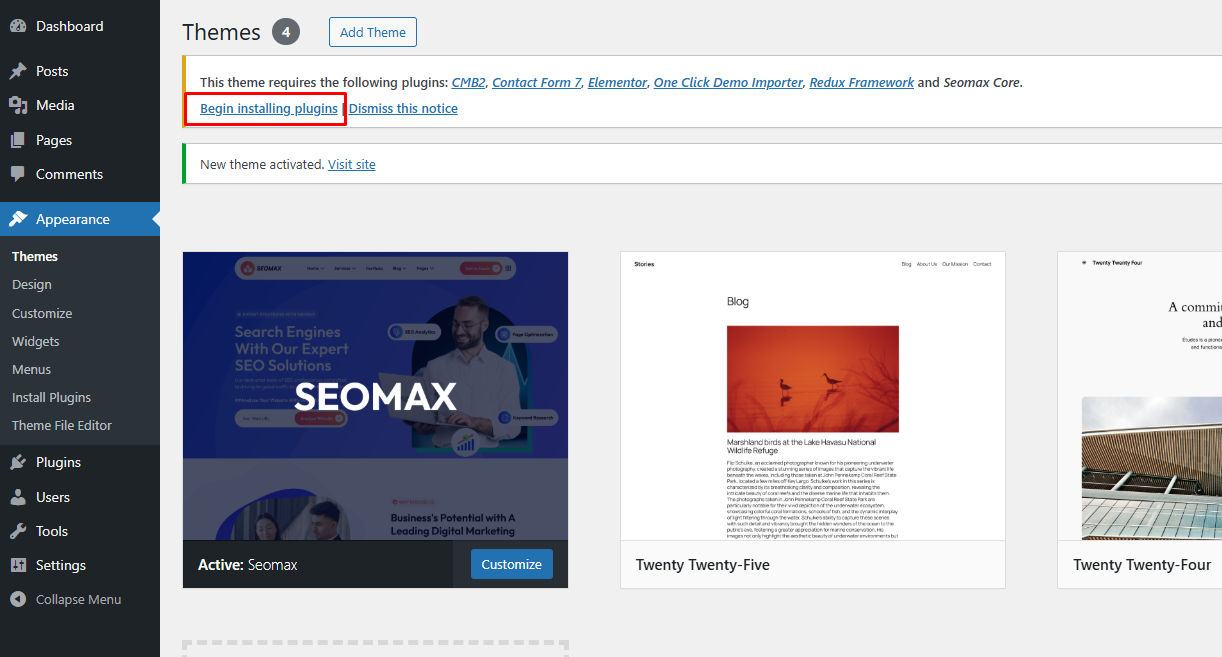Image resolution: width=1222 pixels, height=657 pixels.
Task: Click the Settings sliders icon
Action: click(18, 565)
